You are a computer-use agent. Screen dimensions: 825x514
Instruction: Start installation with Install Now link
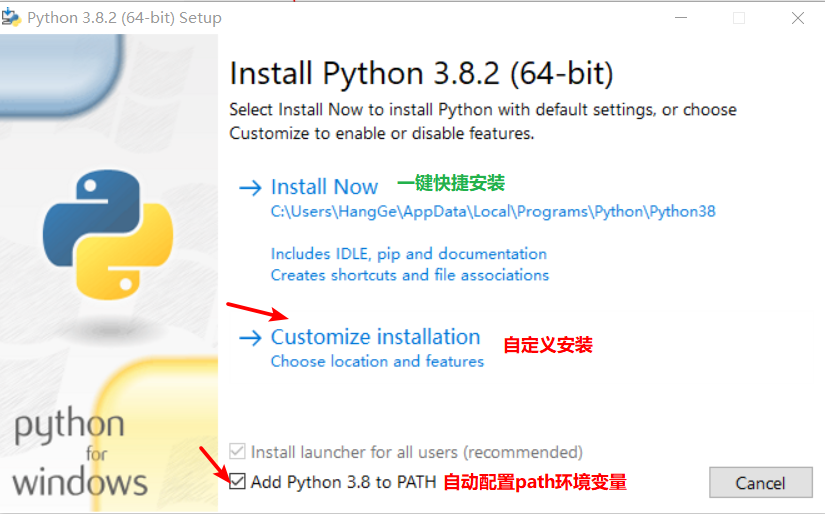tap(324, 187)
